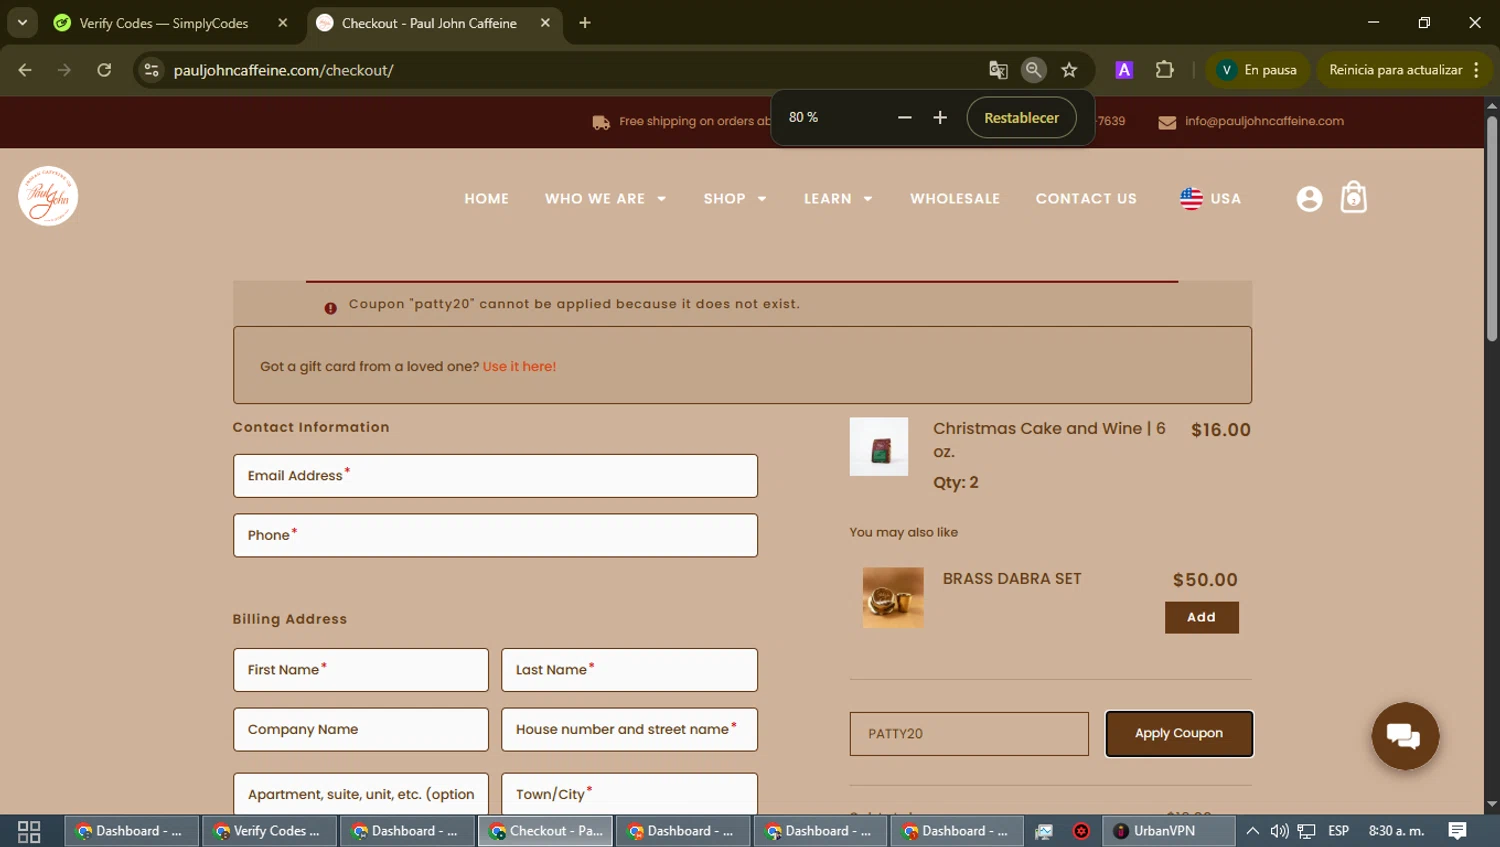This screenshot has width=1500, height=847.
Task: Open the UrbanVPN taskbar item
Action: pyautogui.click(x=1166, y=831)
